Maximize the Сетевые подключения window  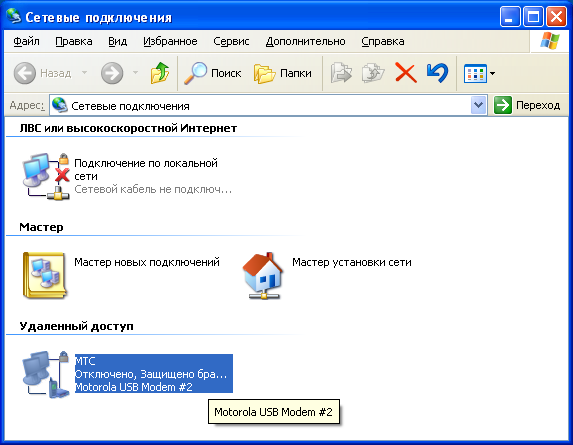(533, 16)
